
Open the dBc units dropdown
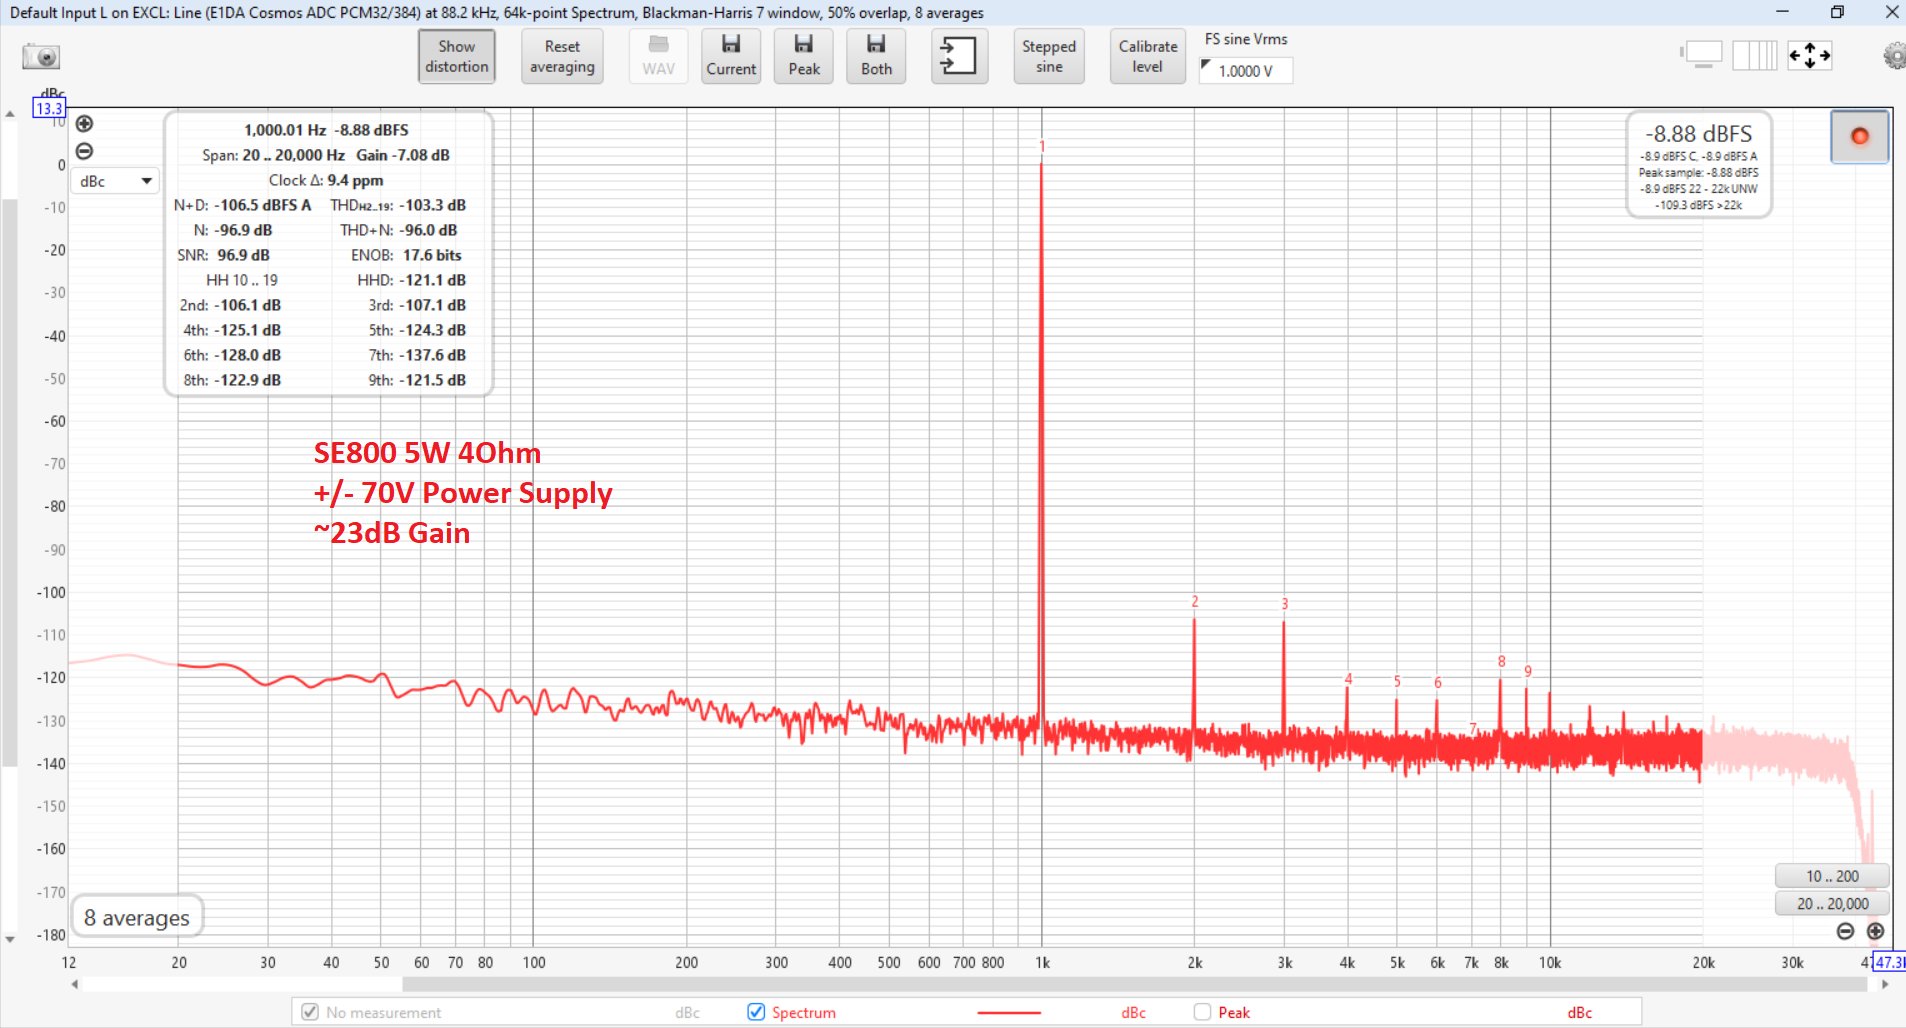(116, 181)
